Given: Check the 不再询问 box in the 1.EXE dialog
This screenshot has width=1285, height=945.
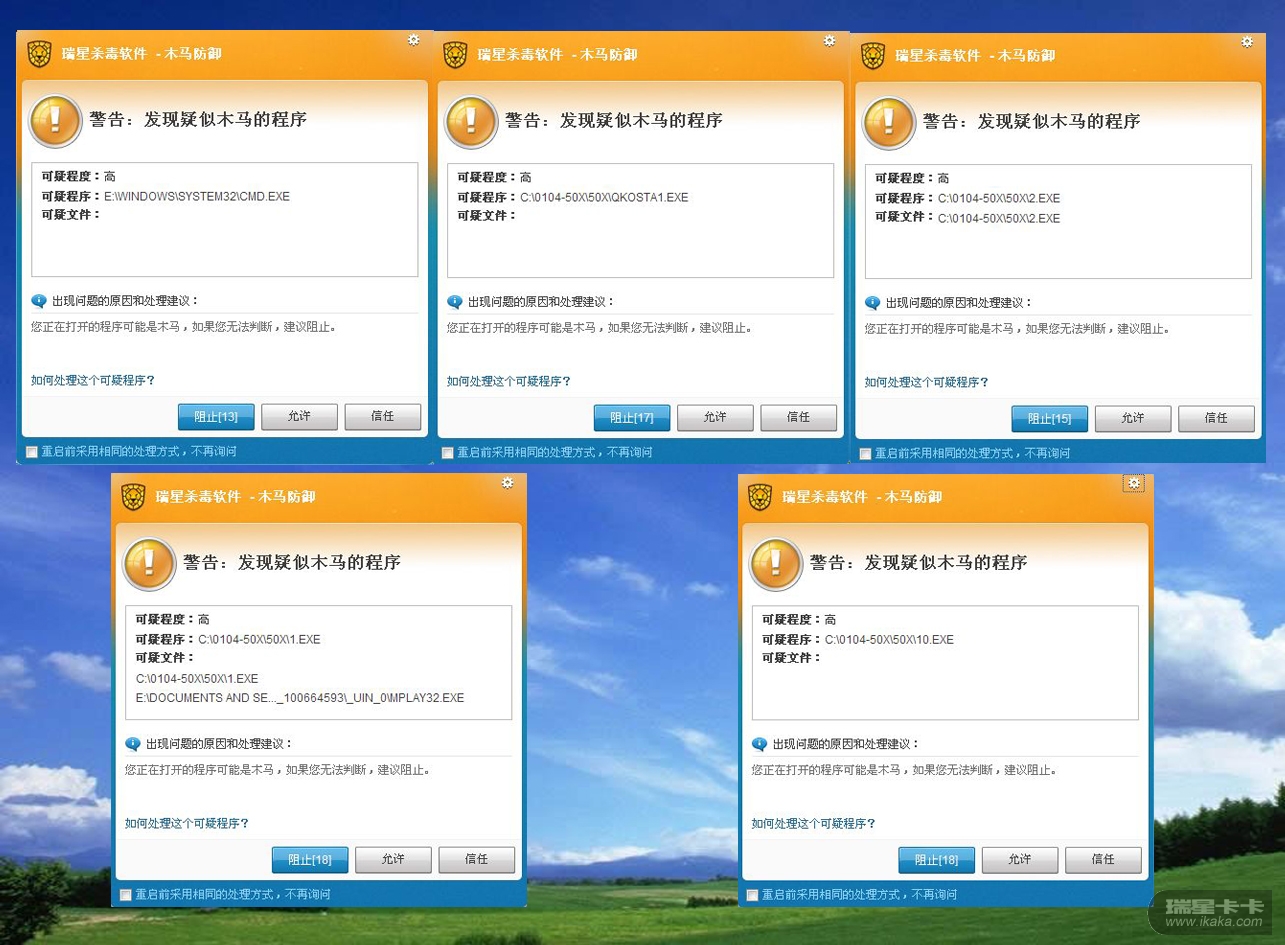Looking at the screenshot, I should 126,895.
